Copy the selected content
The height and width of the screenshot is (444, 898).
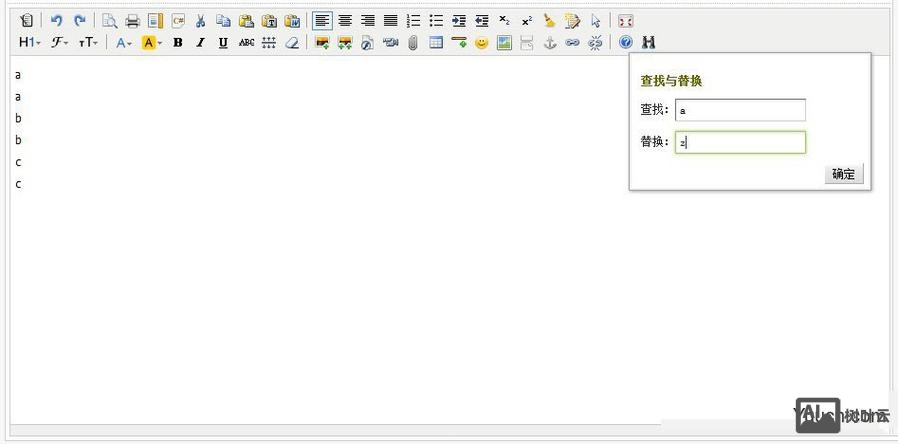pos(223,21)
